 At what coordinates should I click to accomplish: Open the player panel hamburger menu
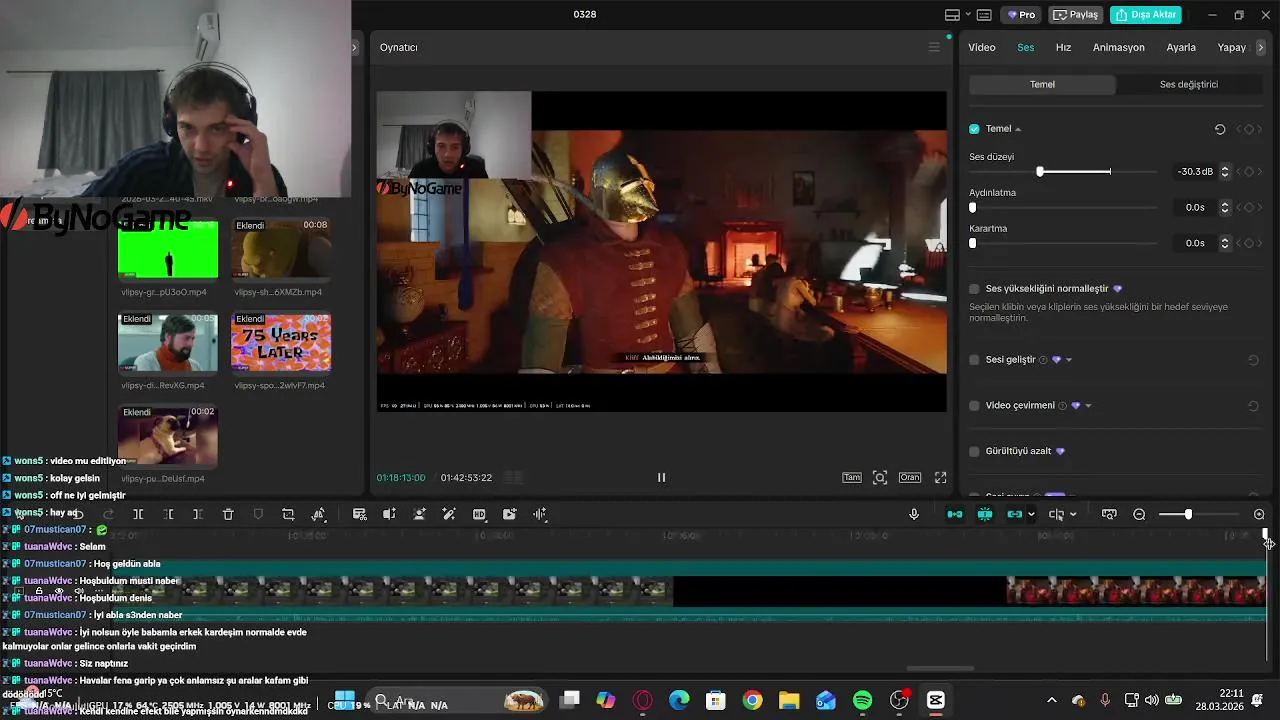934,47
